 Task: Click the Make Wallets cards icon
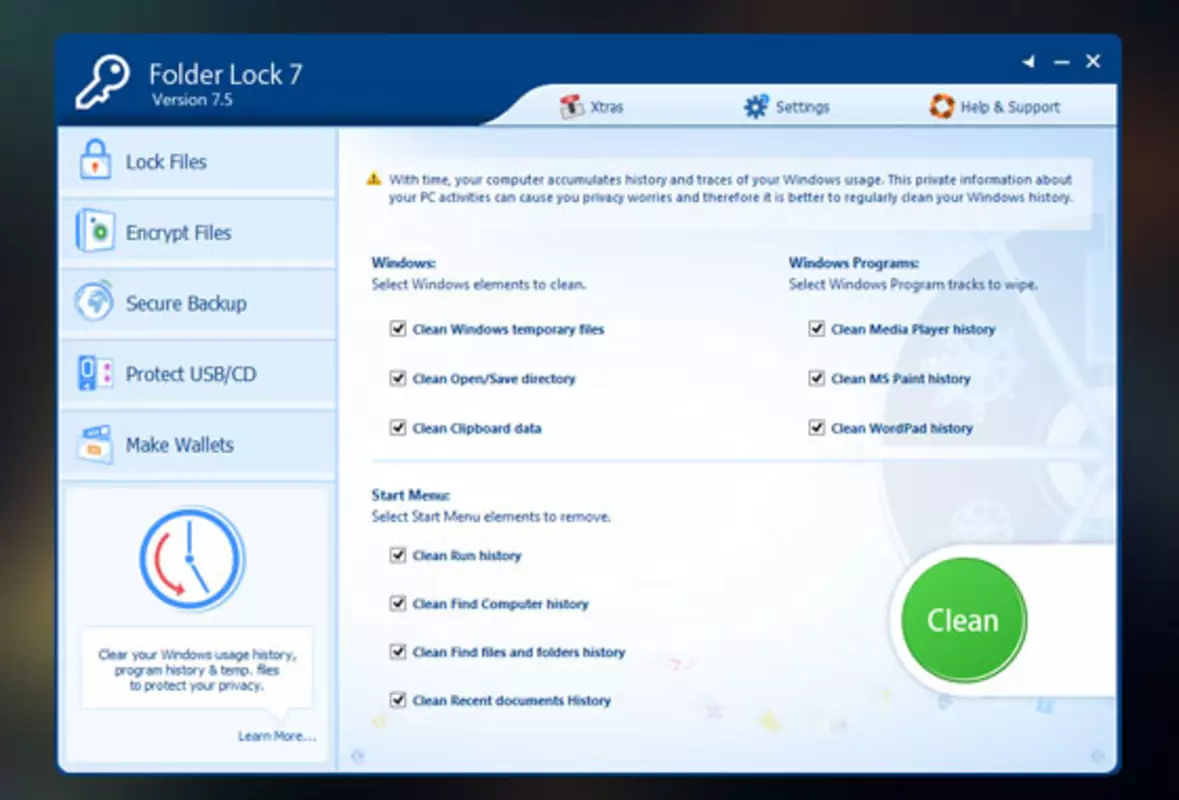95,444
